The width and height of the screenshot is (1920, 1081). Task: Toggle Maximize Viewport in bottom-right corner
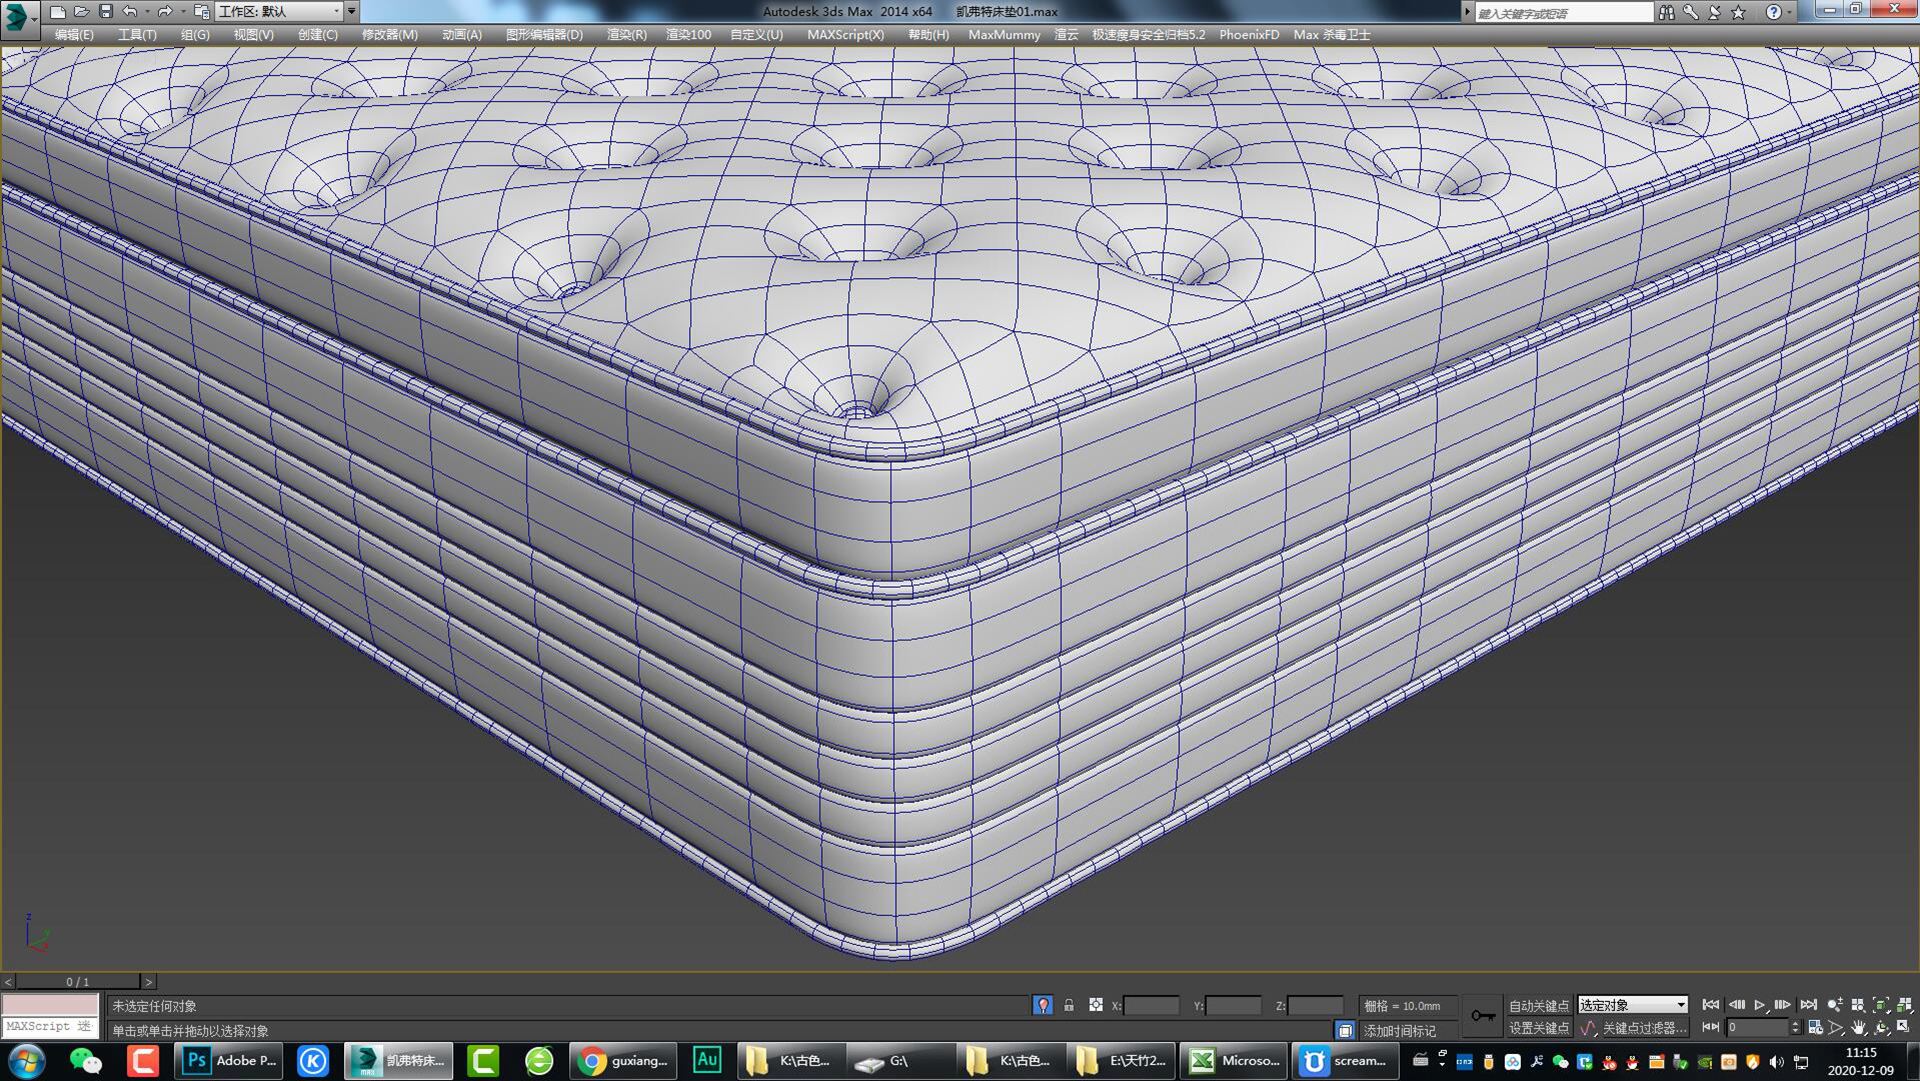pyautogui.click(x=1903, y=1029)
